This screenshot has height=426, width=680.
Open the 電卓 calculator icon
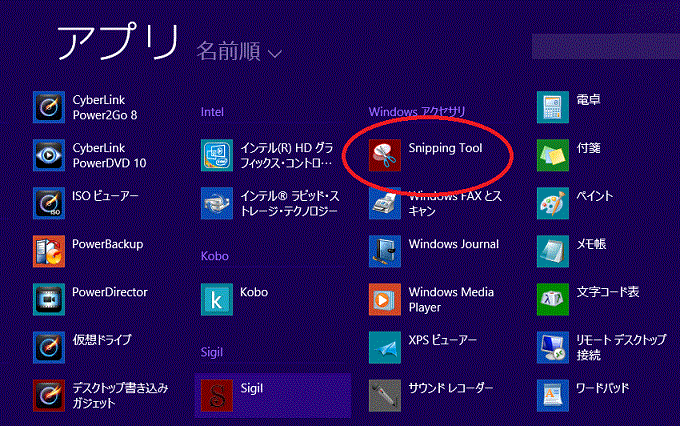coord(552,107)
